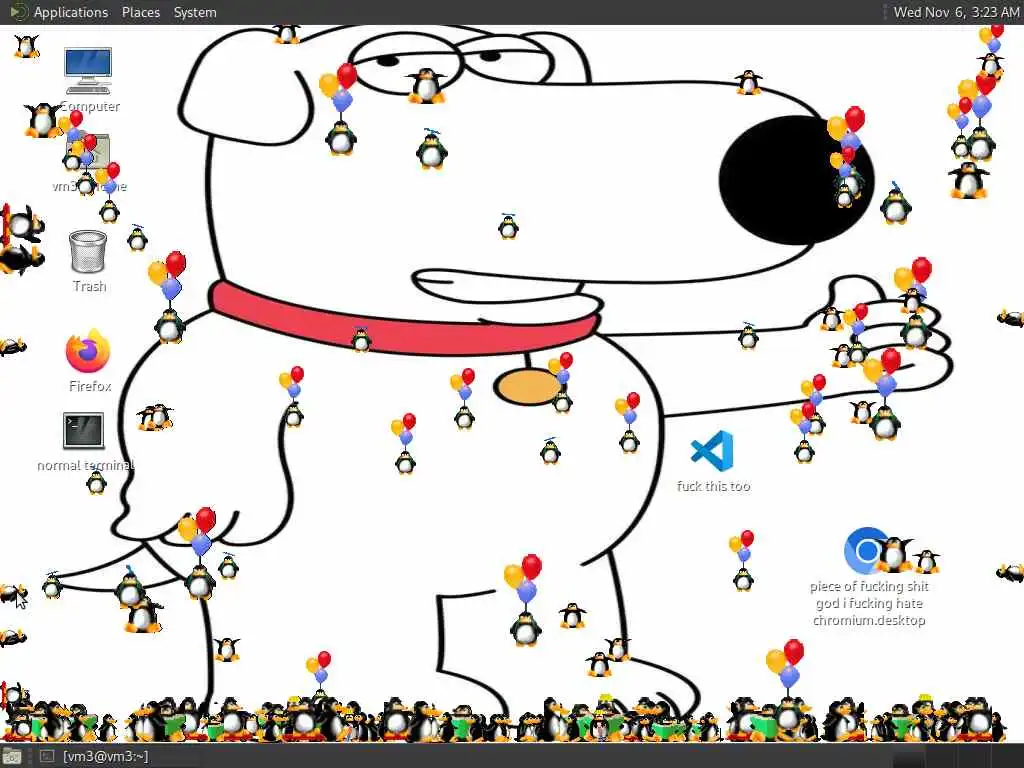The width and height of the screenshot is (1024, 768).
Task: Click the 'Trash' icon label
Action: click(89, 286)
